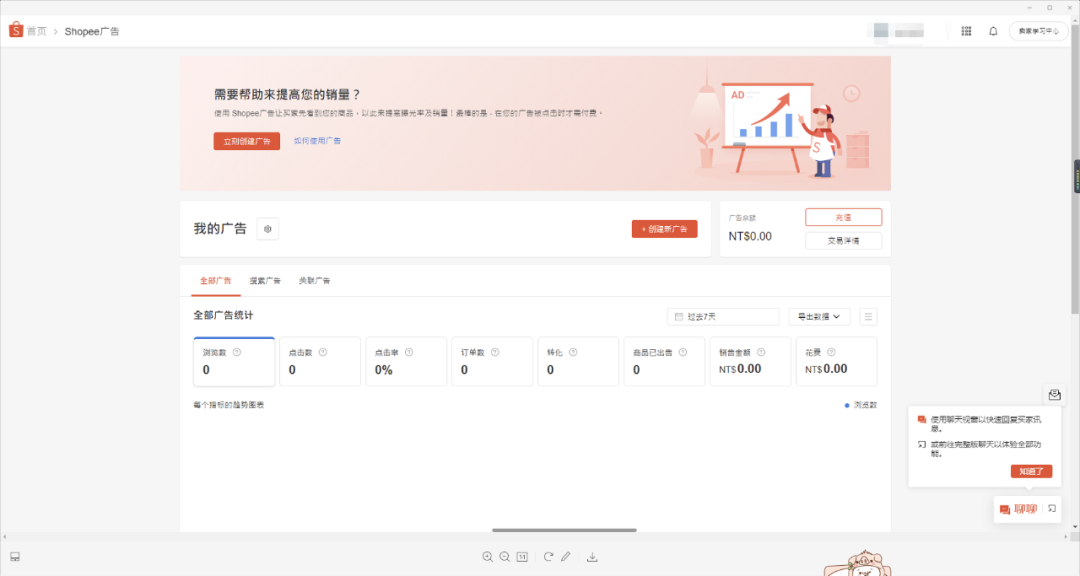Click the download icon in bottom toolbar
Viewport: 1080px width, 576px height.
pos(592,557)
